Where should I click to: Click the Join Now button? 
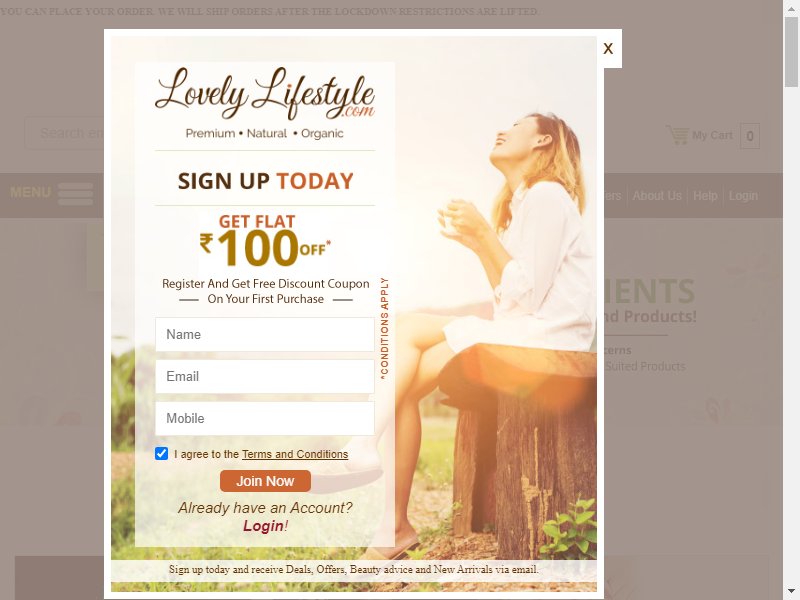pos(265,481)
